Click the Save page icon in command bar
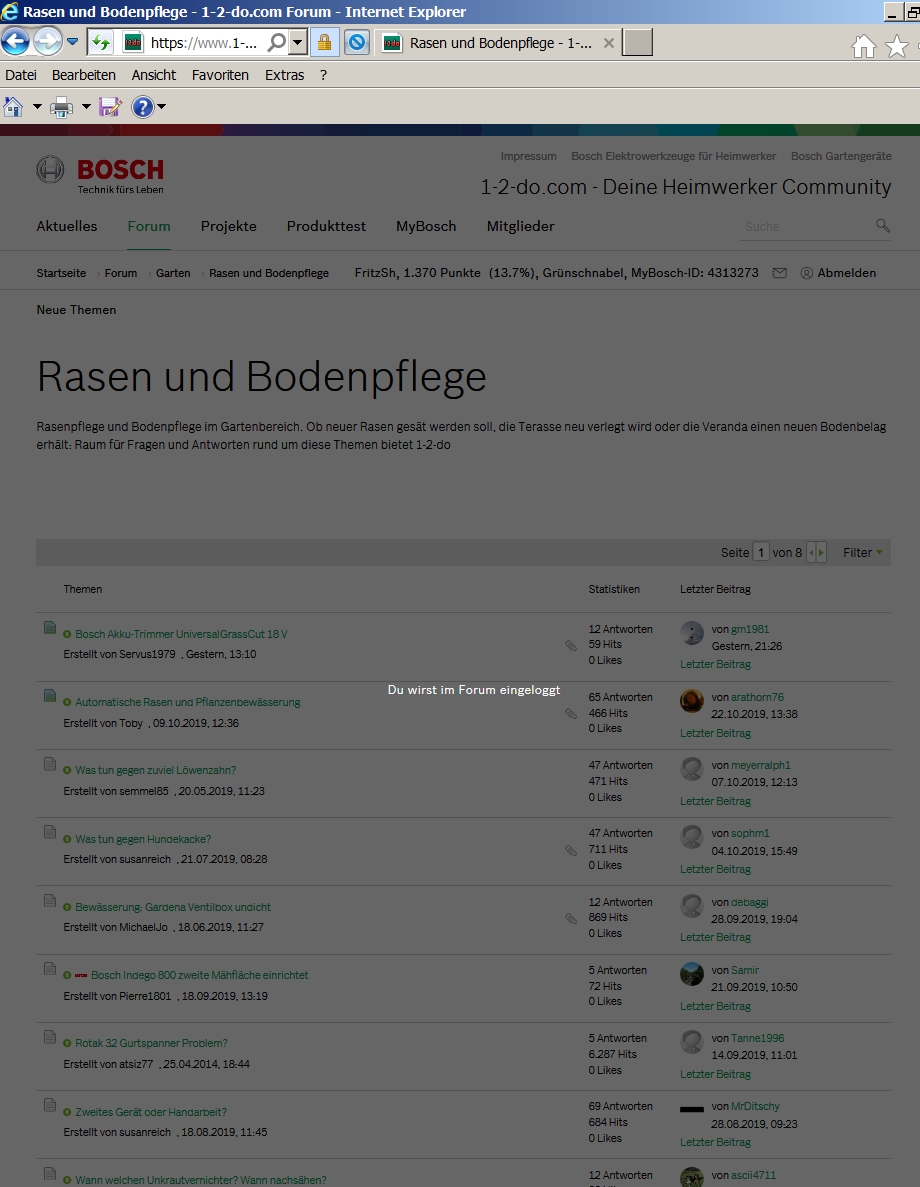Screen dimensions: 920x1187 click(x=110, y=107)
